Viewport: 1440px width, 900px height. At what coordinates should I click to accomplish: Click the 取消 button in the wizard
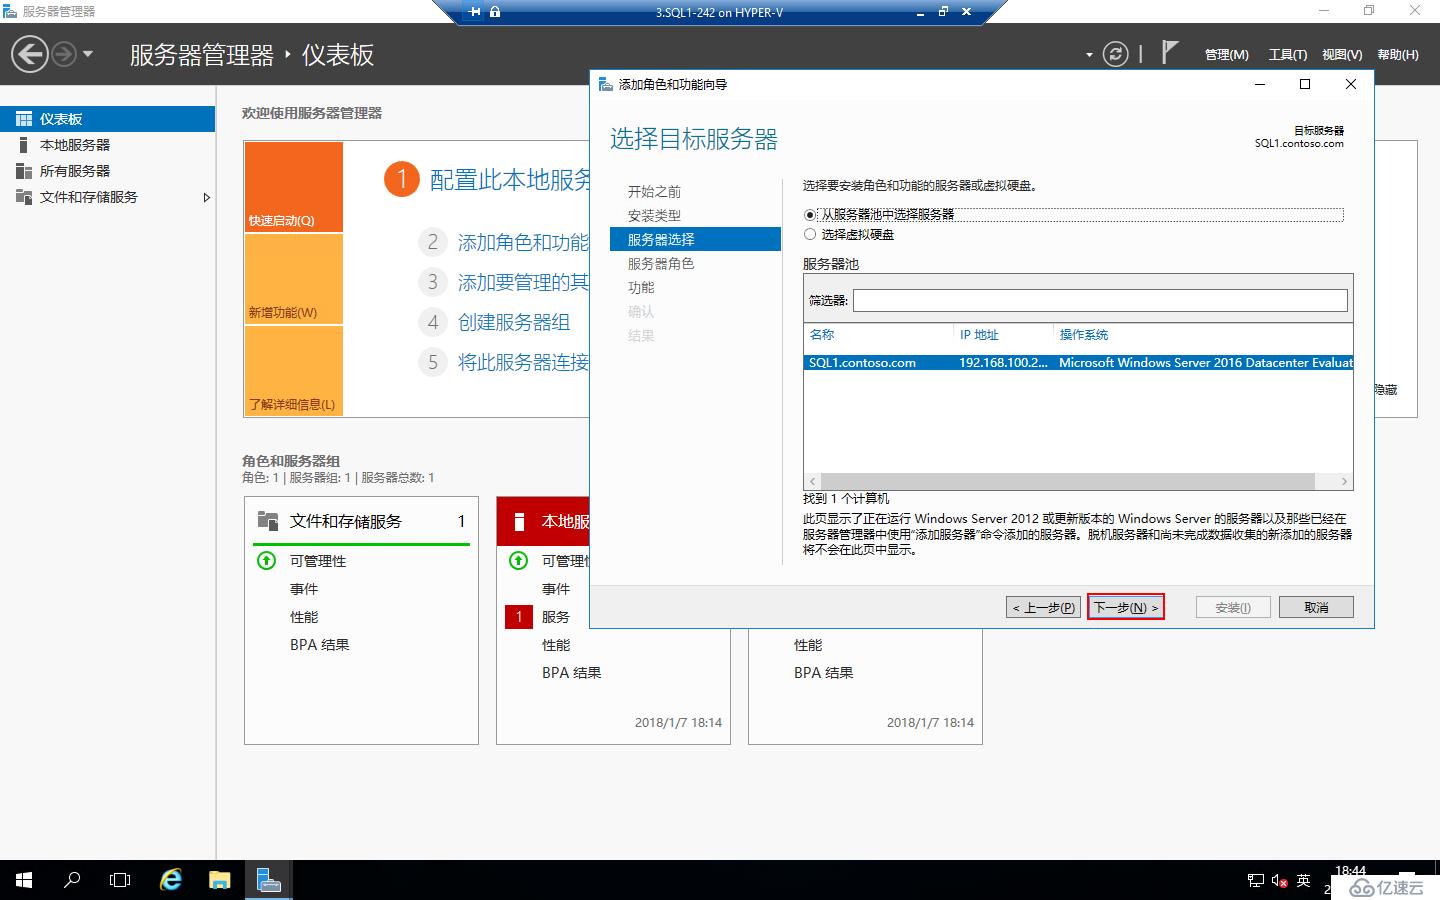coord(1316,607)
